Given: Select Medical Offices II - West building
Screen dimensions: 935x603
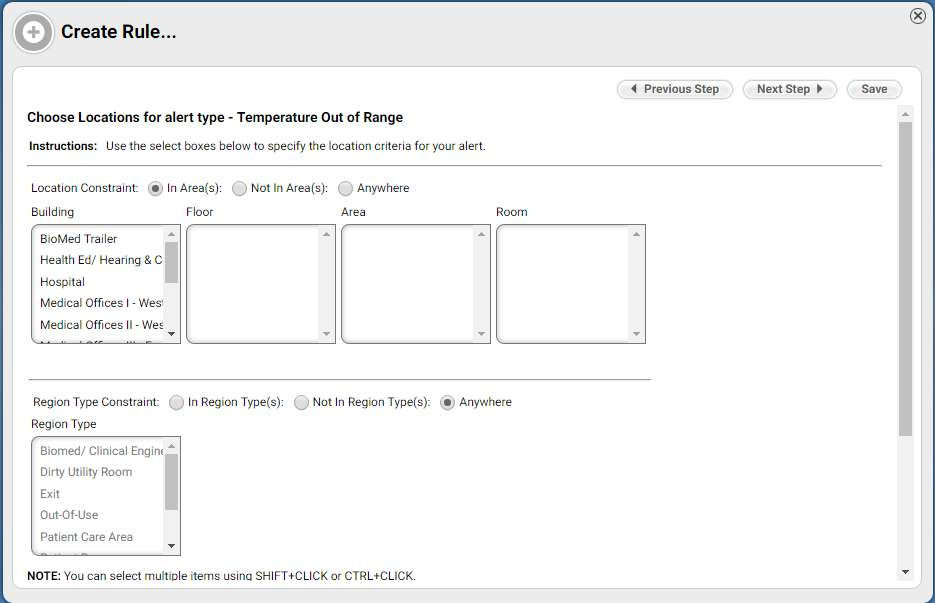Looking at the screenshot, I should coord(99,324).
